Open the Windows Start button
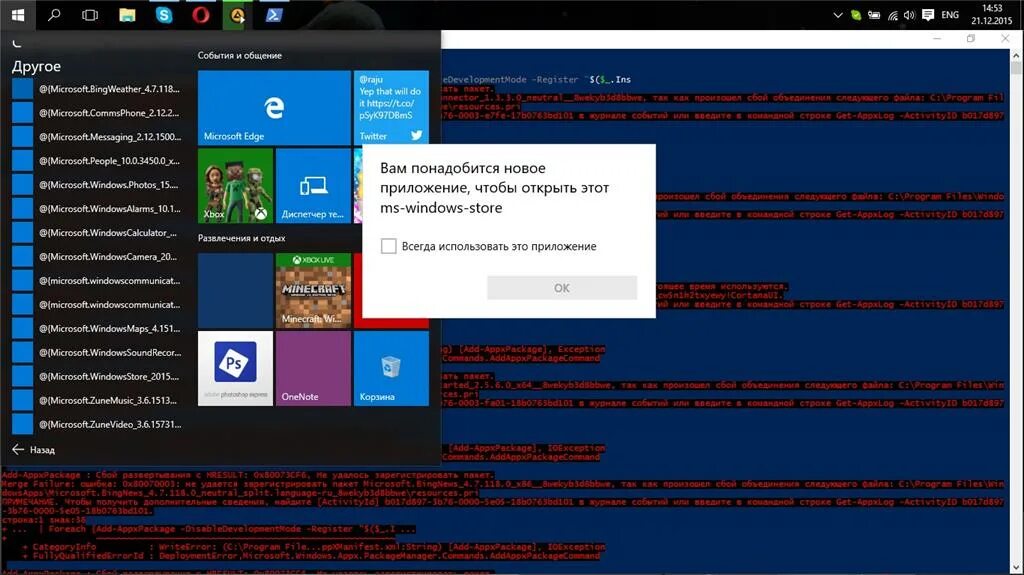Image resolution: width=1024 pixels, height=575 pixels. tap(18, 14)
